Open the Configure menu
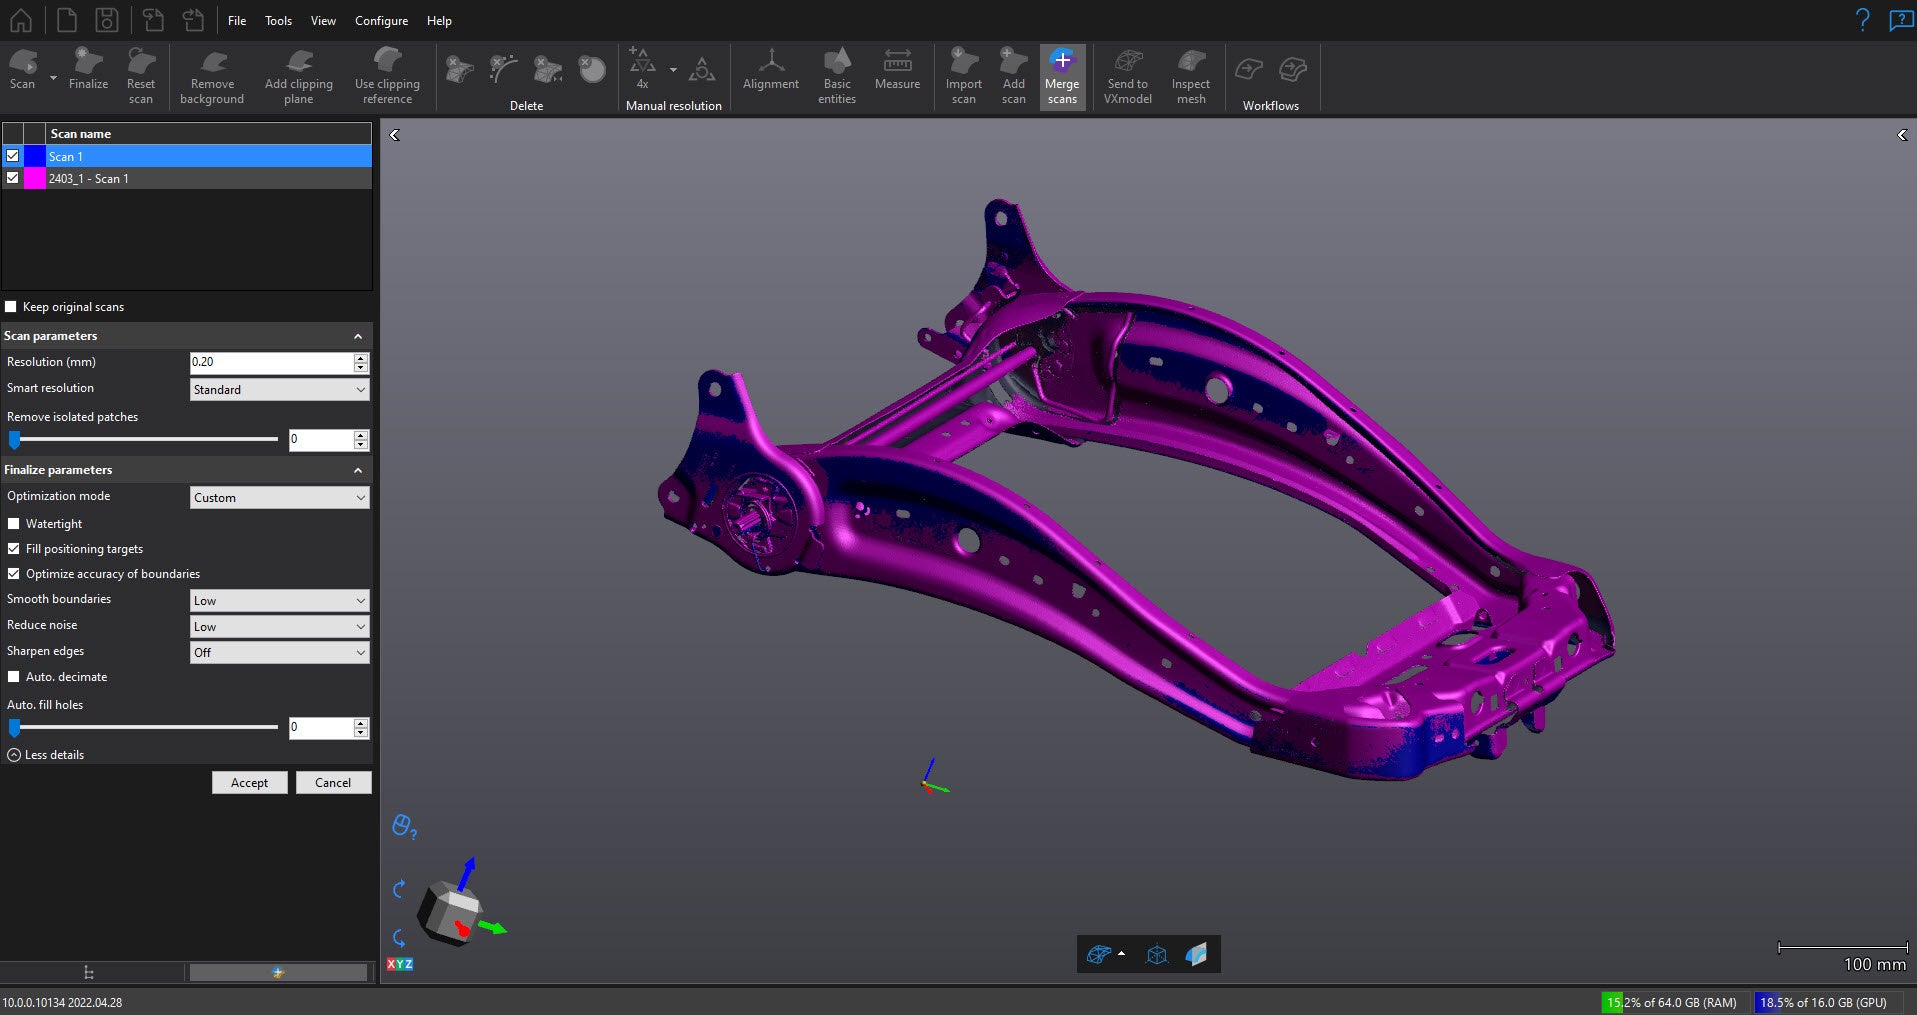Image resolution: width=1917 pixels, height=1015 pixels. pyautogui.click(x=381, y=21)
